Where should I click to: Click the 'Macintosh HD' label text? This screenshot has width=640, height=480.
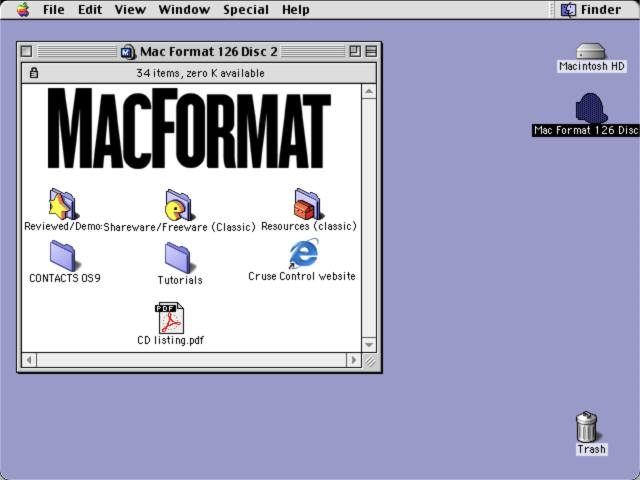tap(592, 66)
